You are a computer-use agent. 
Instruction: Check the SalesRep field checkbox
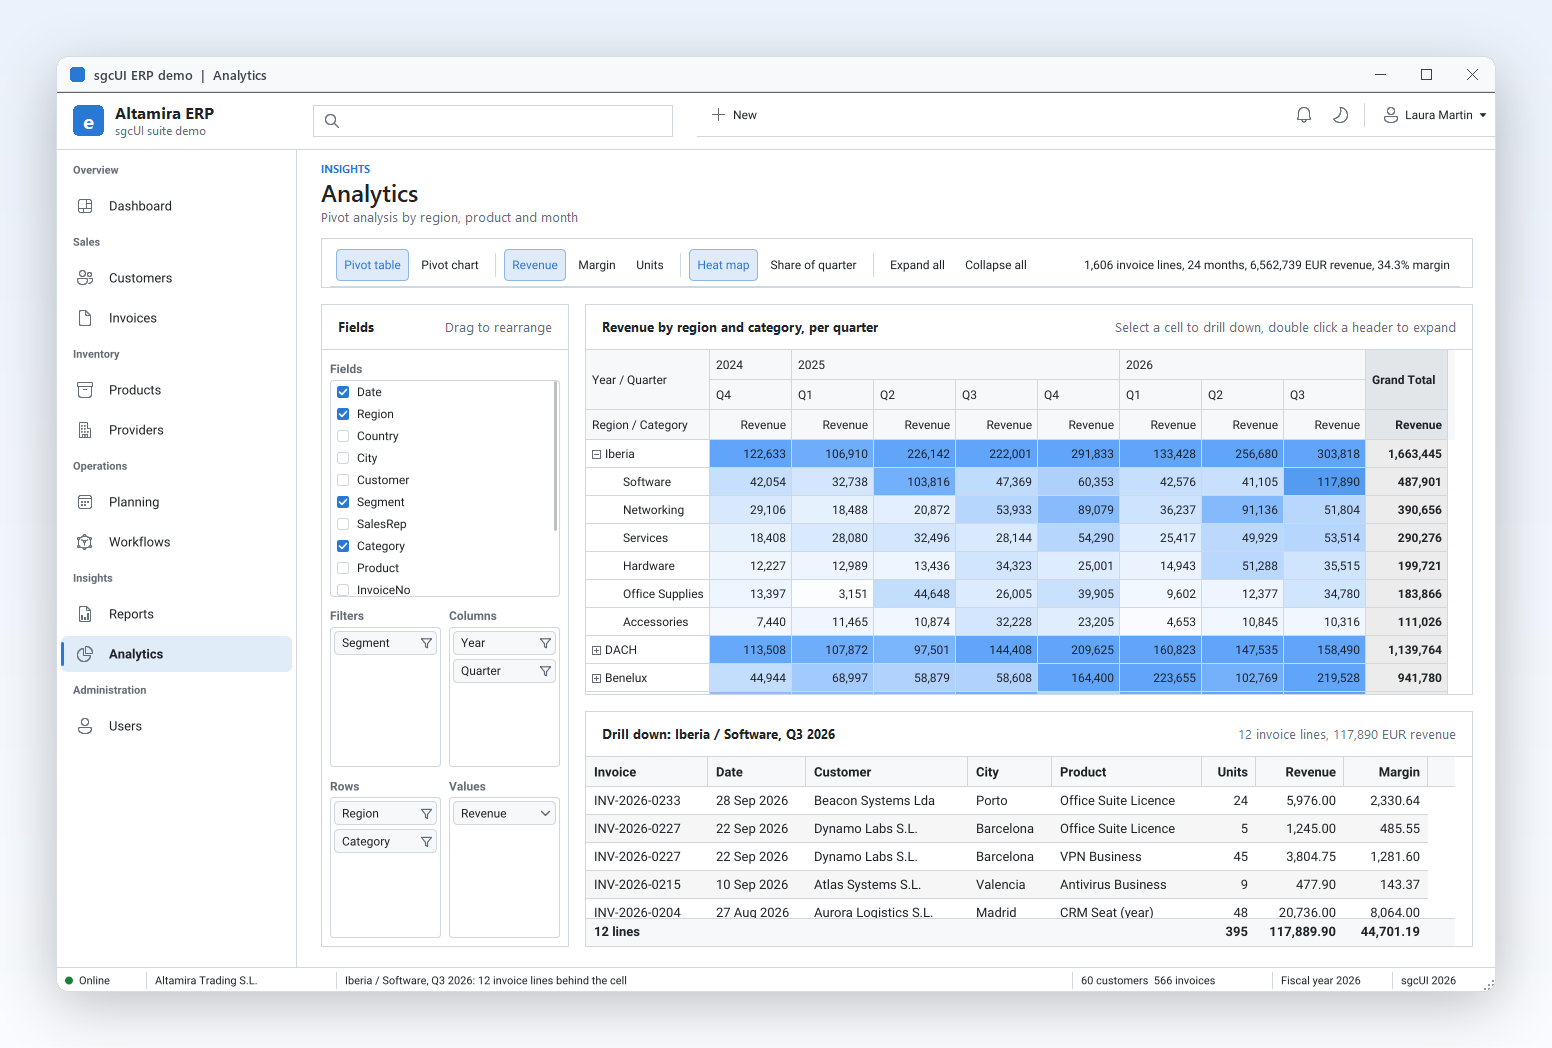click(343, 524)
